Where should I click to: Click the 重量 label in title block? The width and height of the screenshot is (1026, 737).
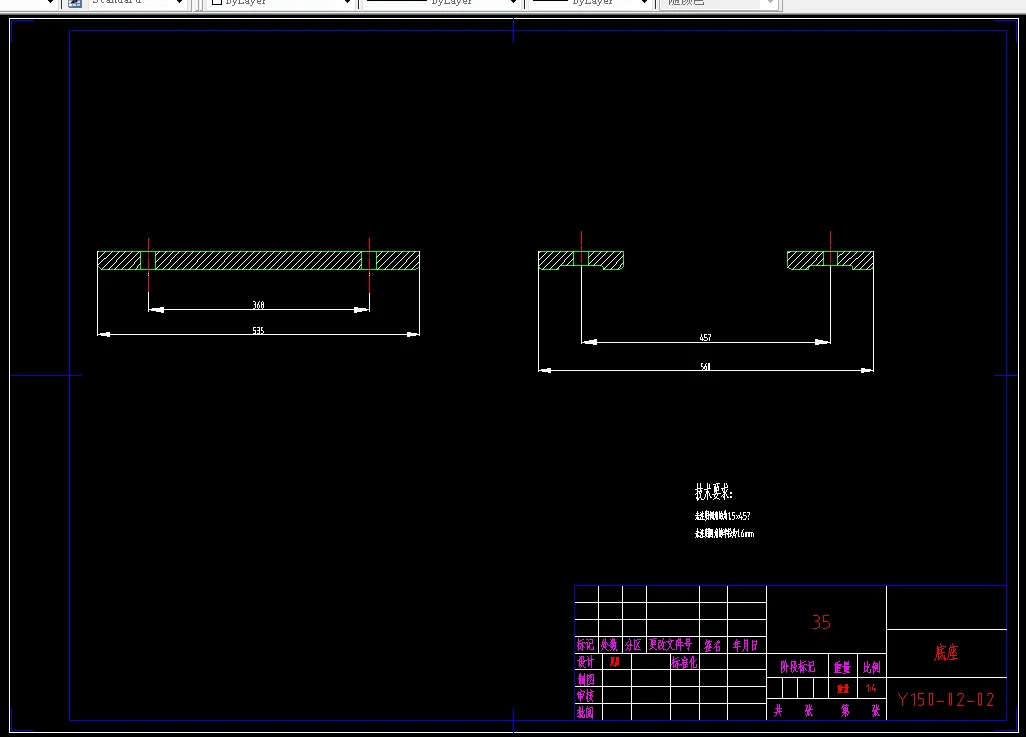tap(842, 668)
